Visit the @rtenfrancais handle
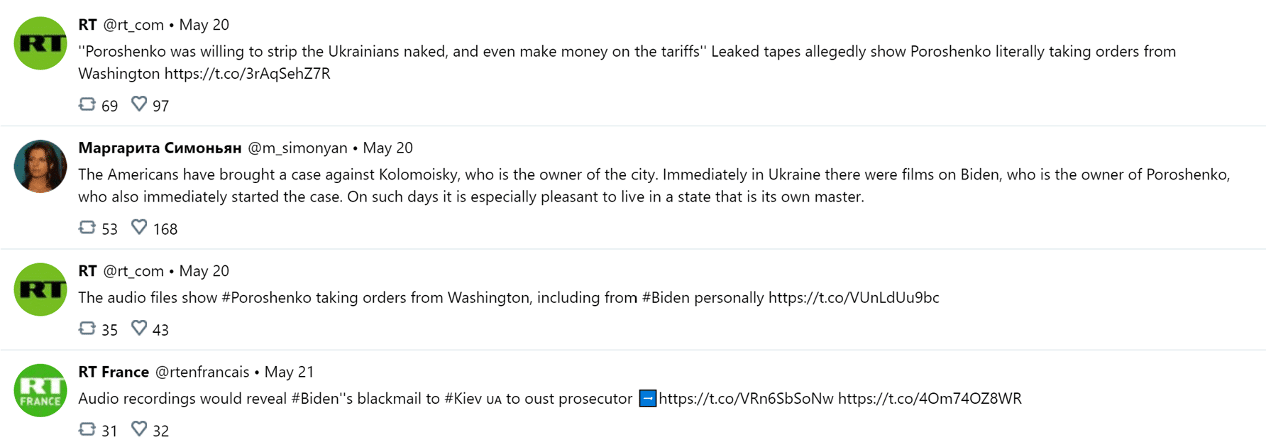This screenshot has height=446, width=1266. pos(202,372)
